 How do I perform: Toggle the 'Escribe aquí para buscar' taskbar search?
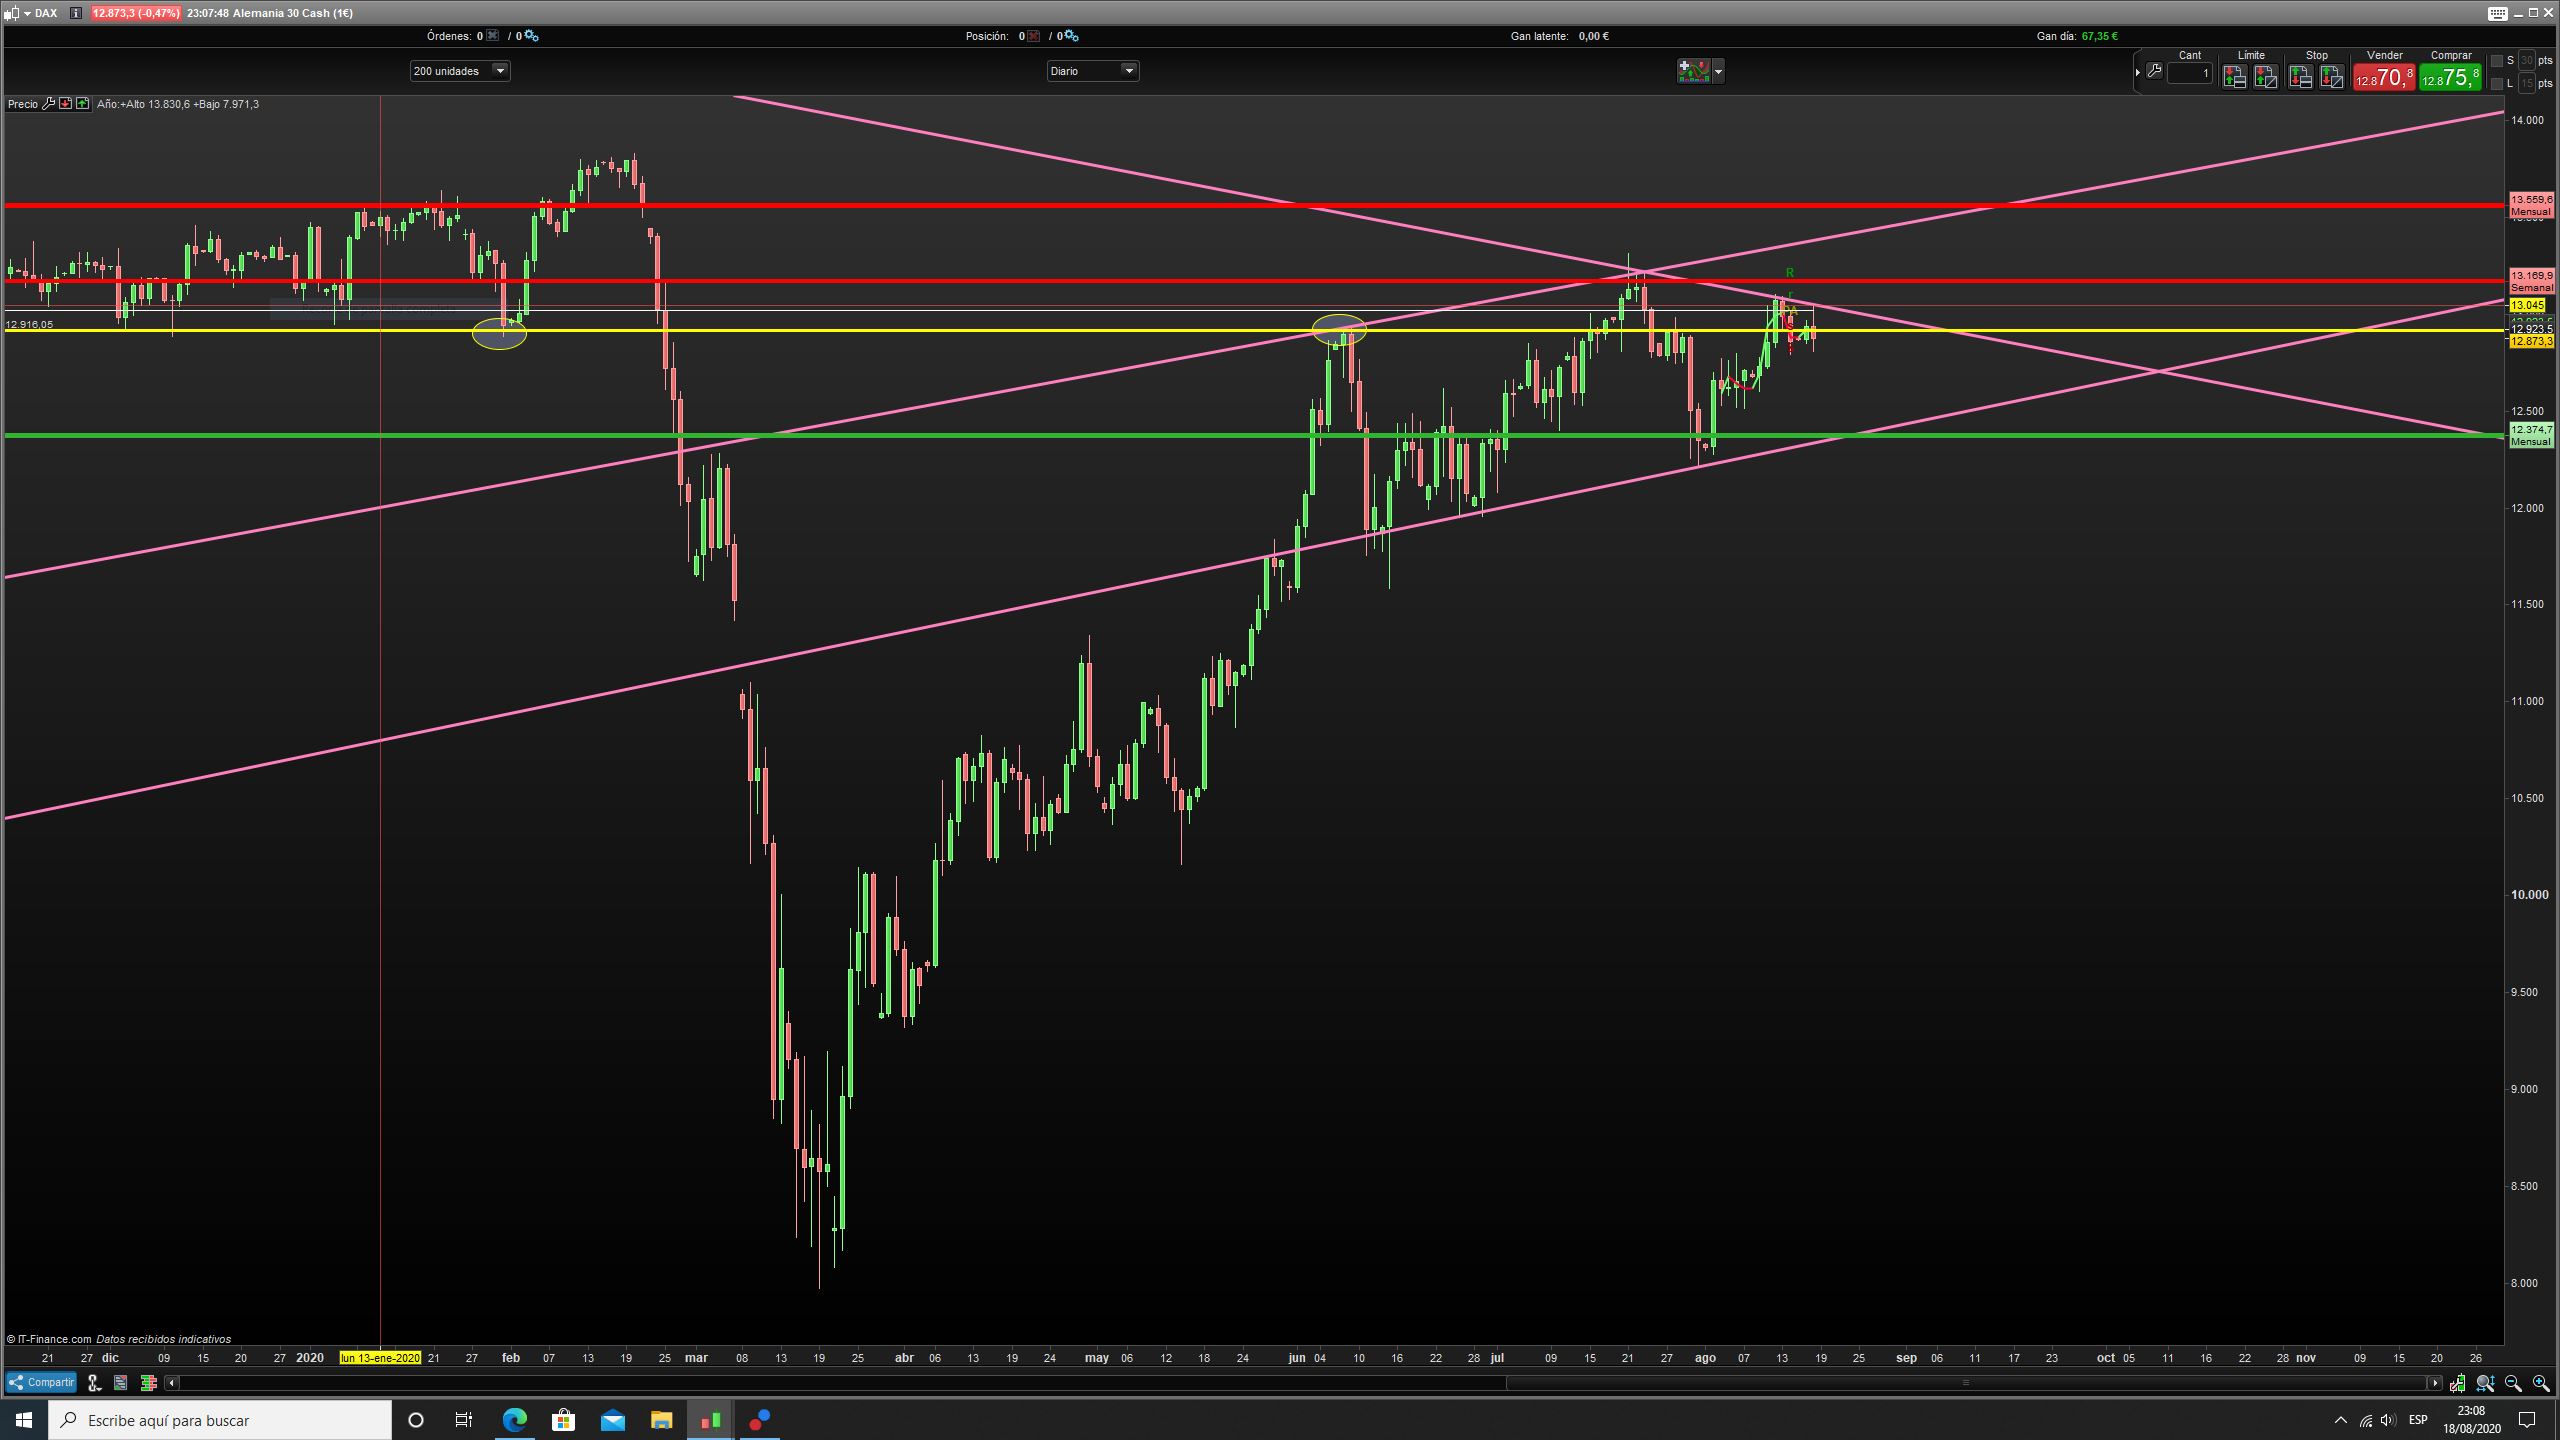click(220, 1420)
